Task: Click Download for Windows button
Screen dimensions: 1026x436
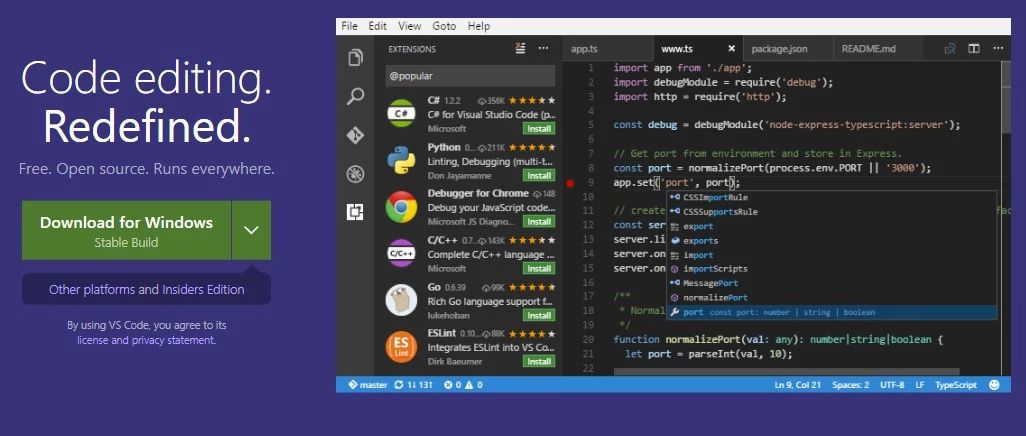Action: (x=126, y=230)
